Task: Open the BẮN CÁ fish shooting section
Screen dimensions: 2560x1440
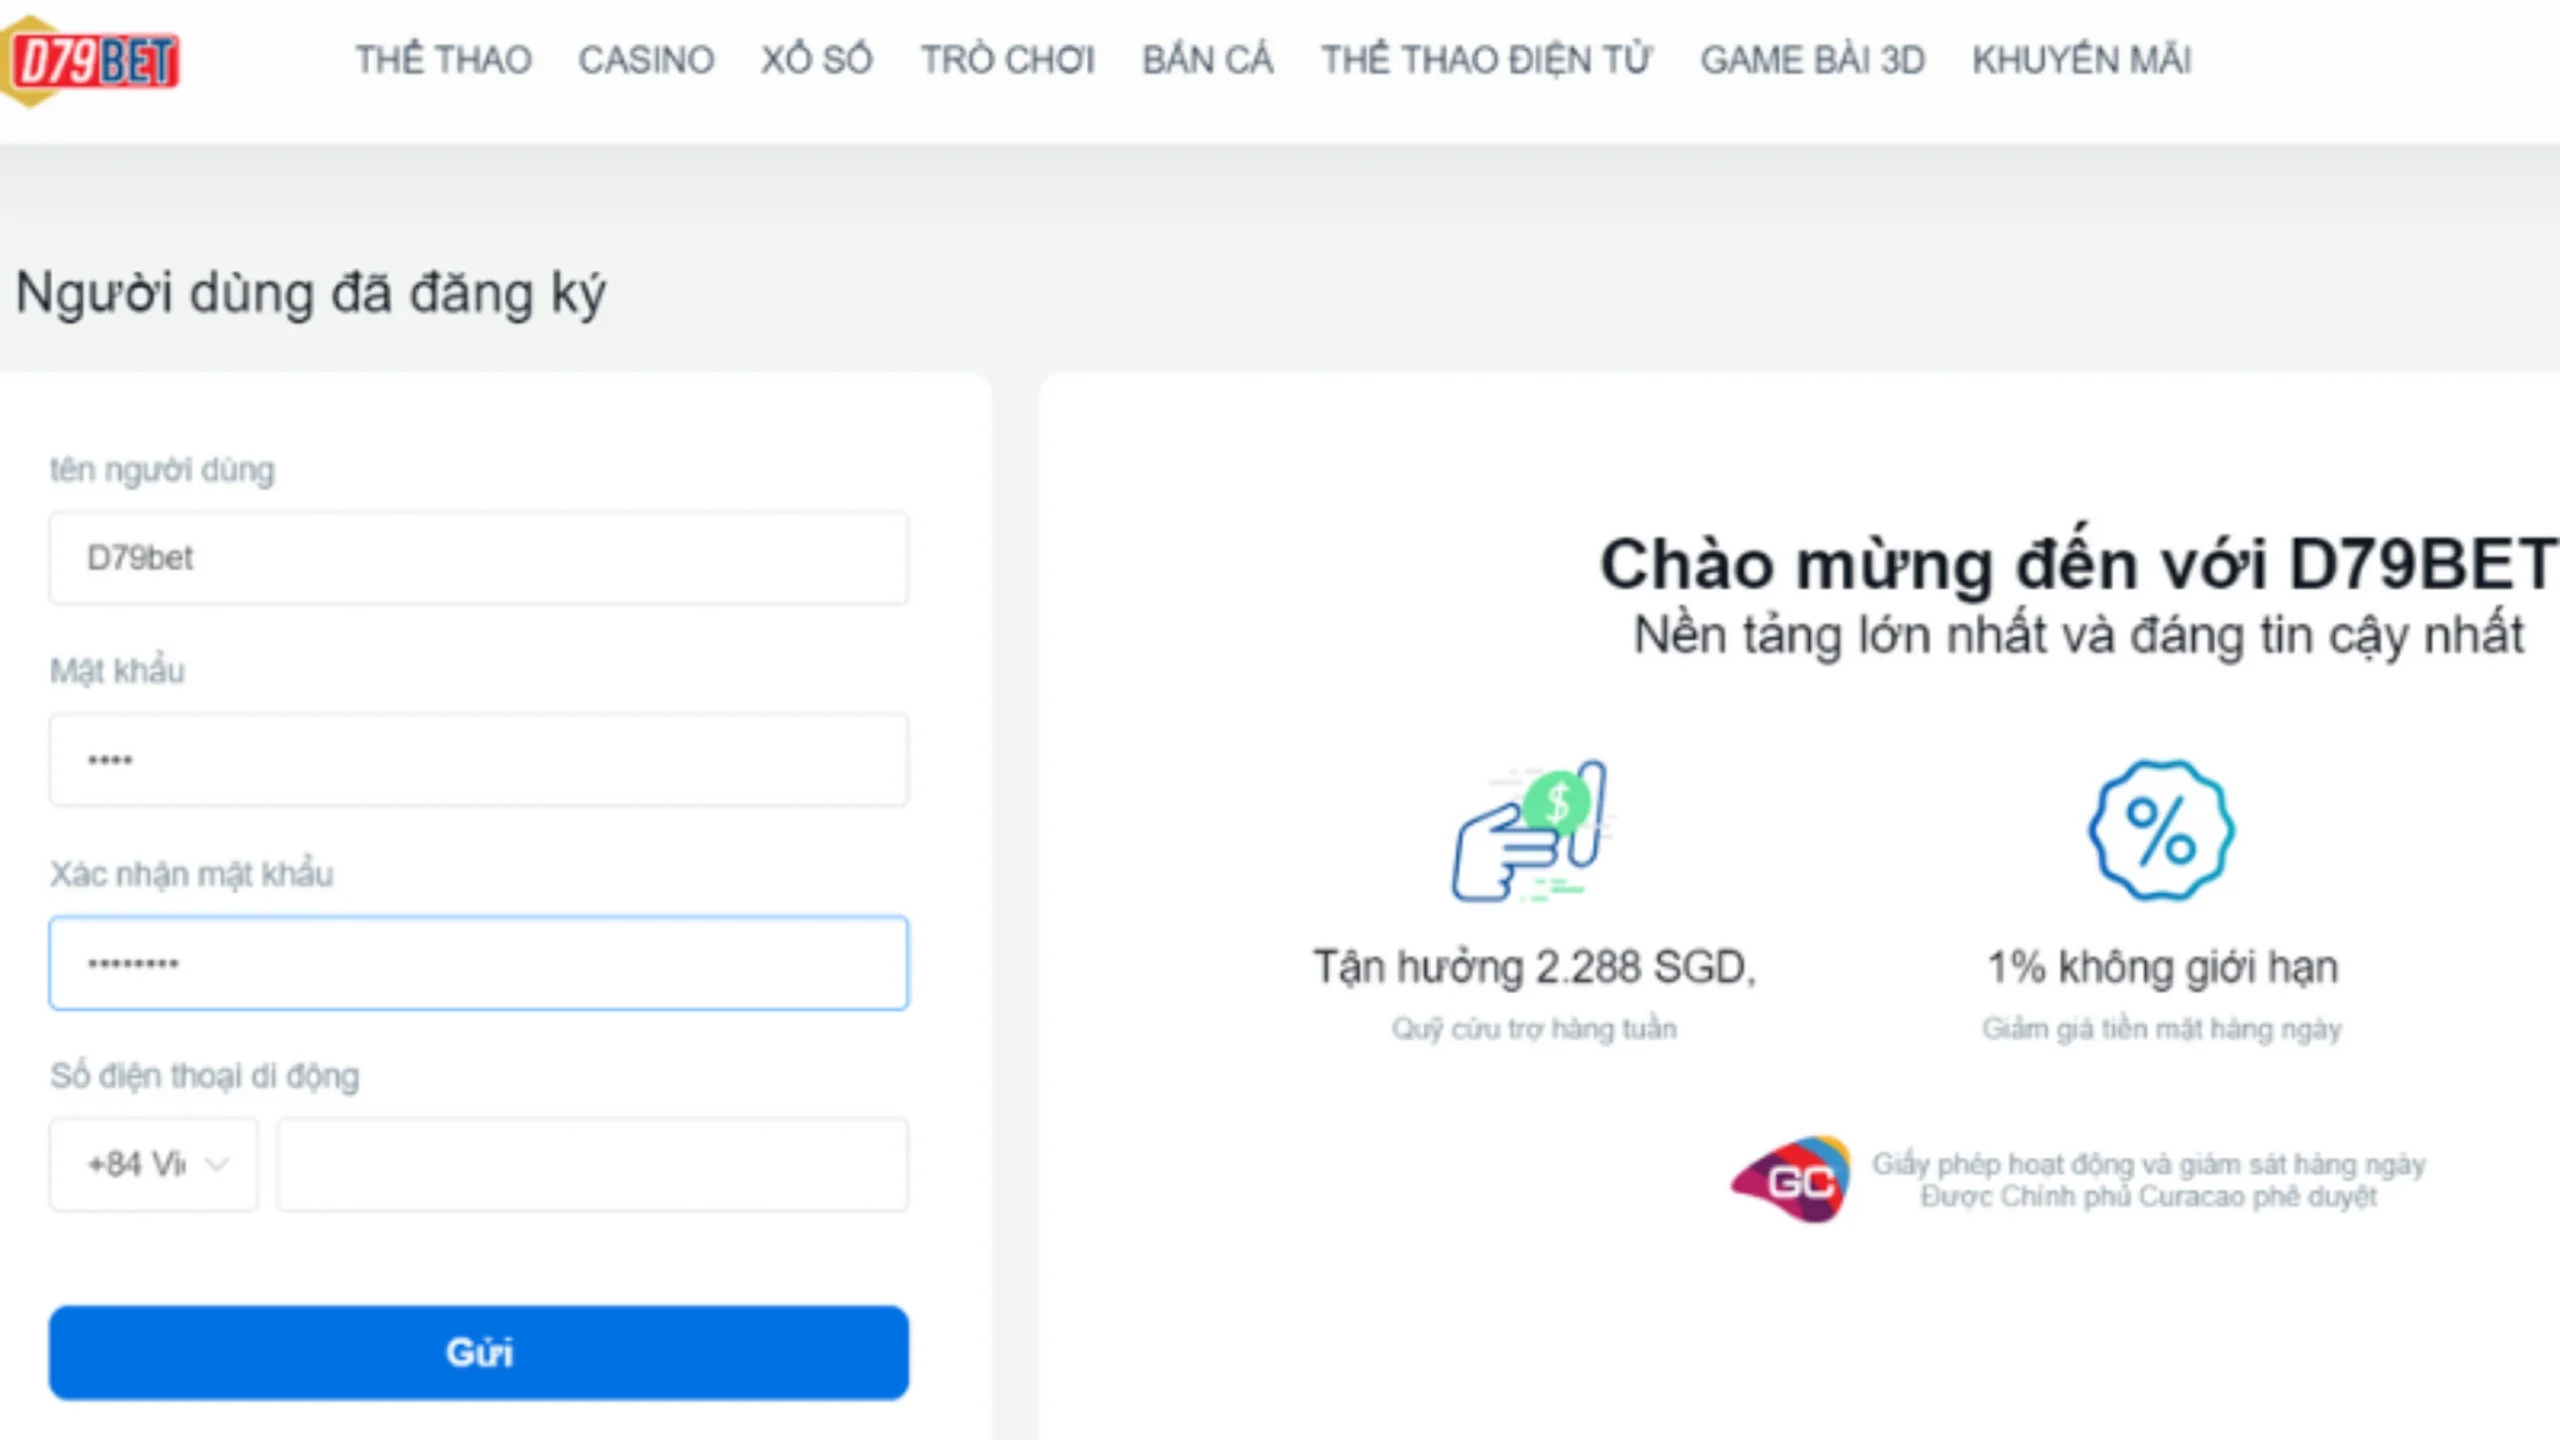Action: point(1208,60)
